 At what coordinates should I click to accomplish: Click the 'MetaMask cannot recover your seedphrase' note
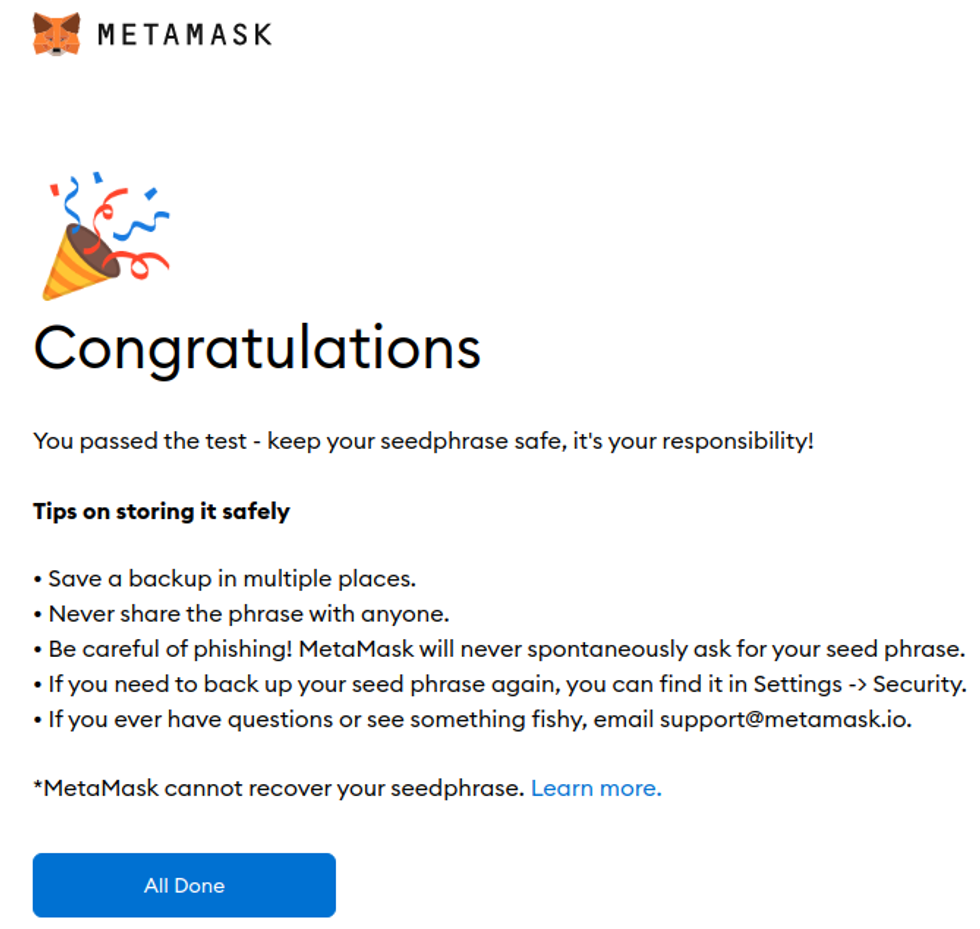pos(278,788)
